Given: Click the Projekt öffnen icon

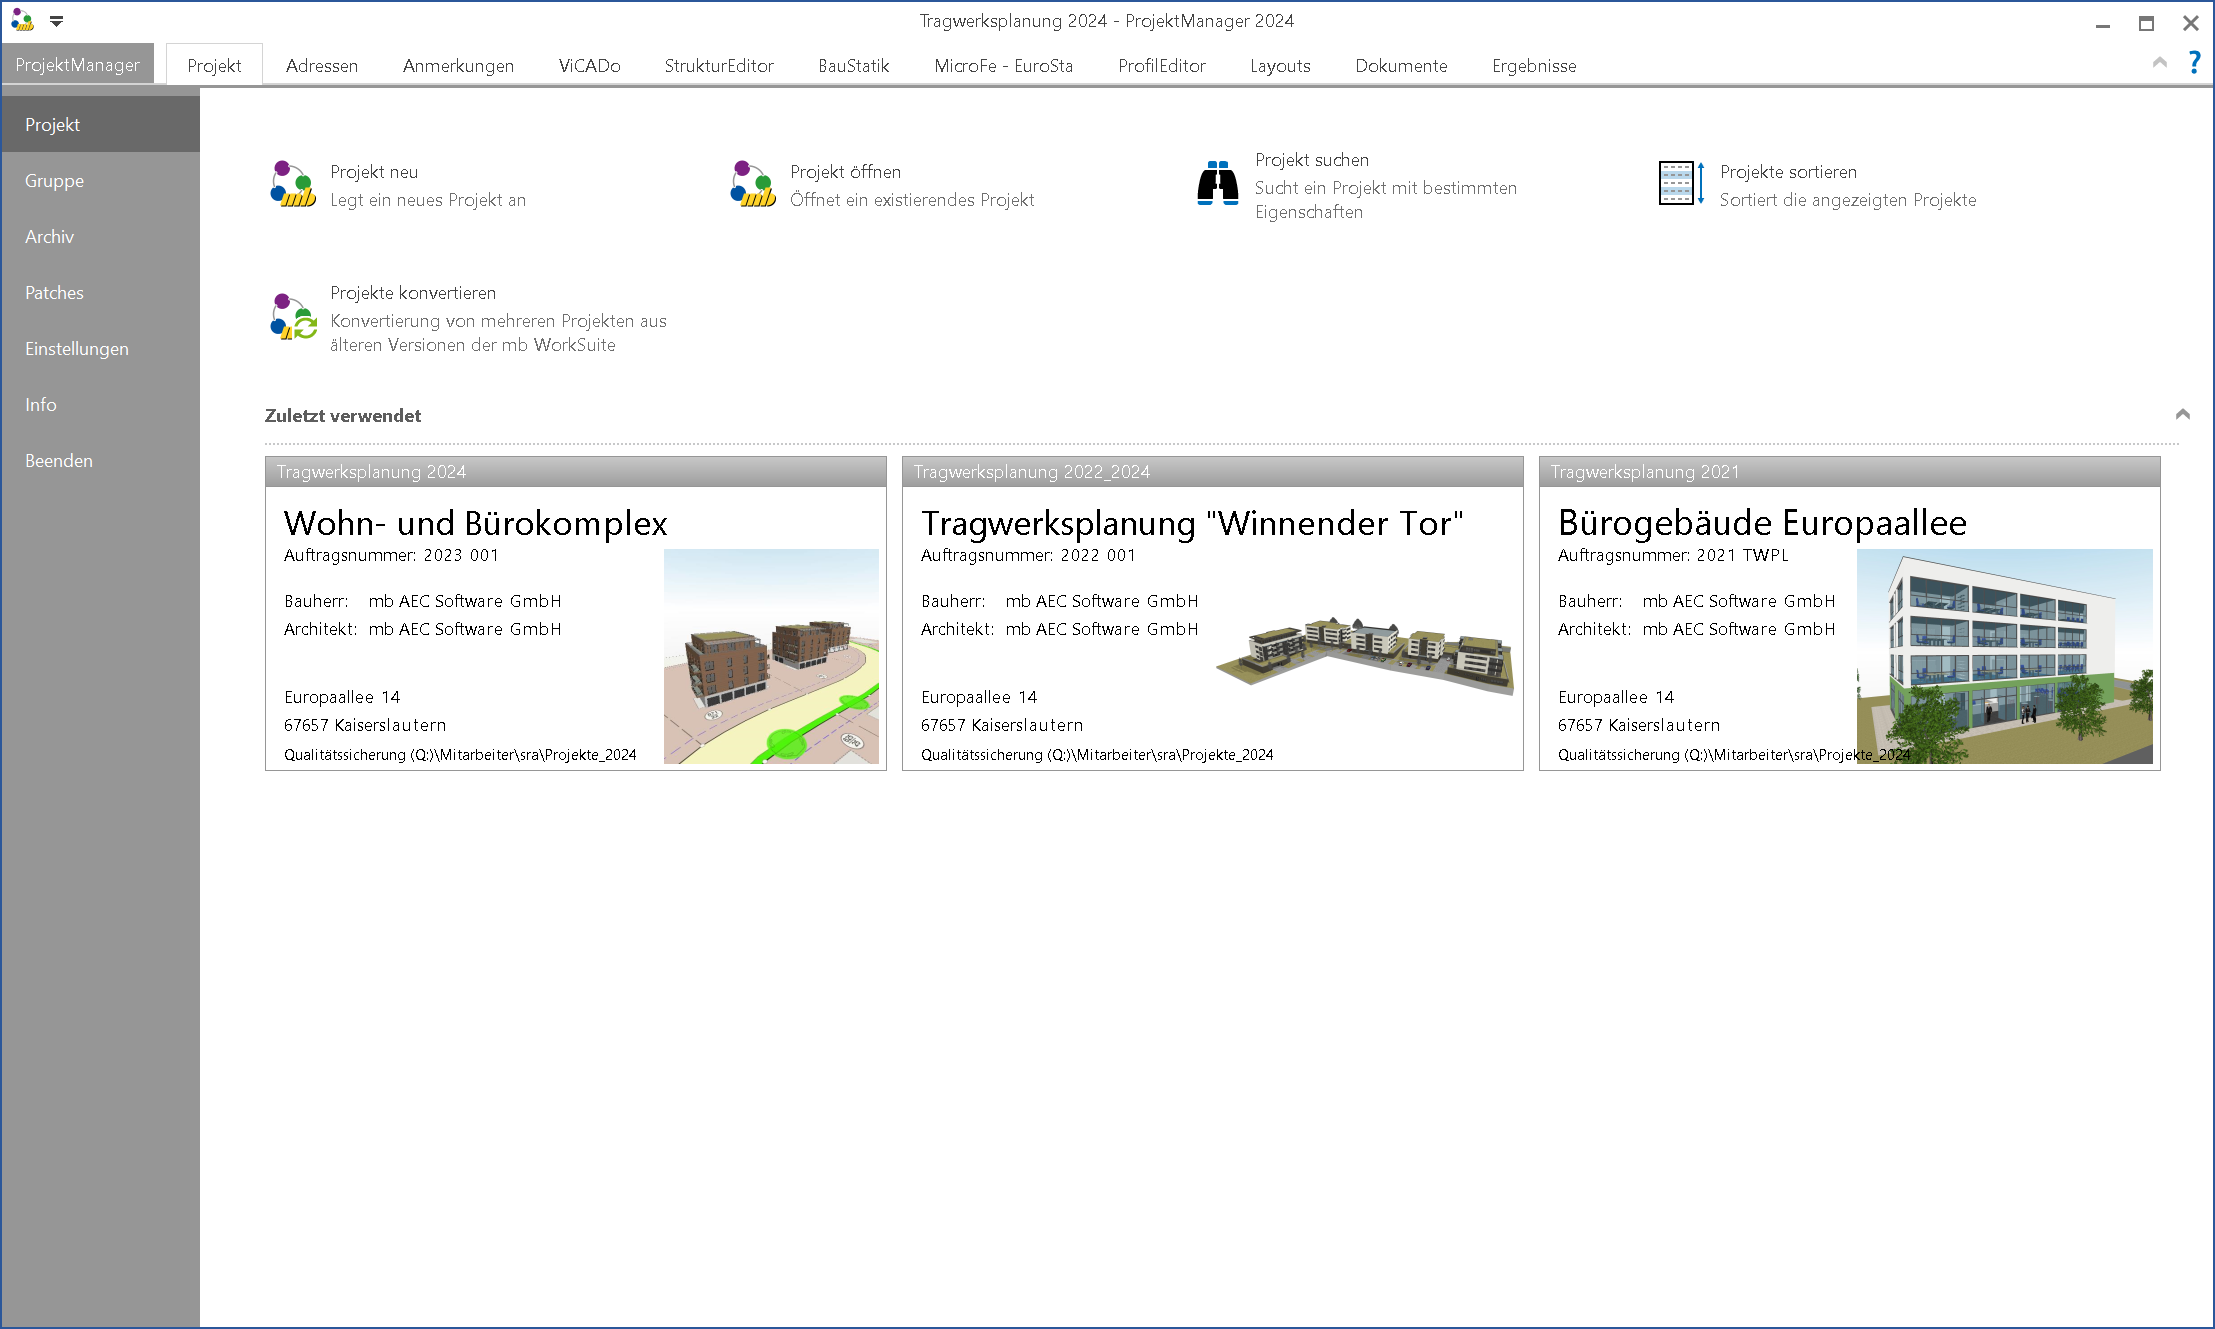Looking at the screenshot, I should click(x=752, y=184).
